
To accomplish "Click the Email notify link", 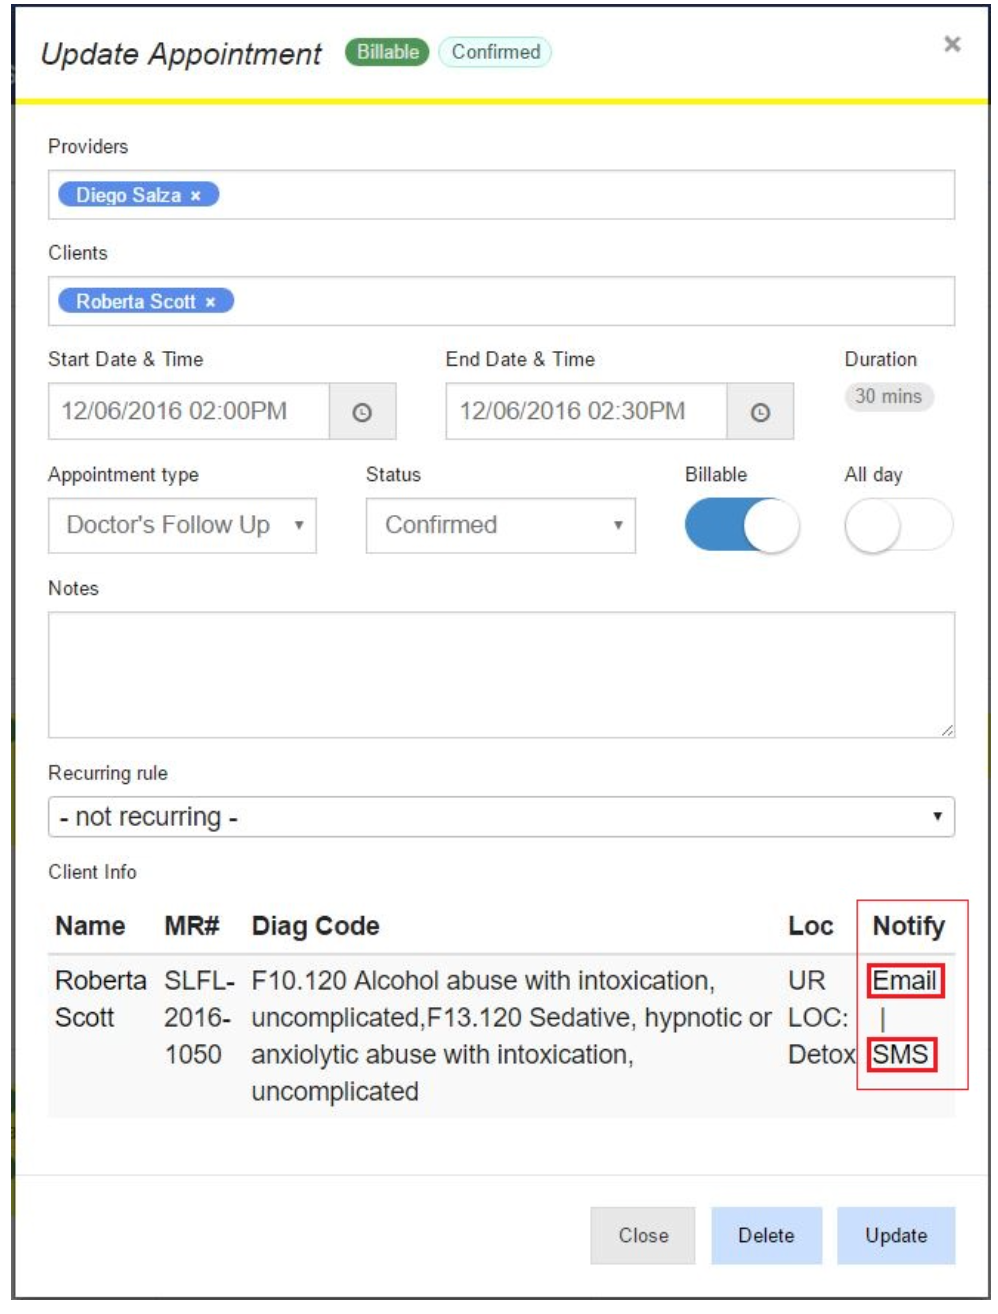I will pos(904,981).
